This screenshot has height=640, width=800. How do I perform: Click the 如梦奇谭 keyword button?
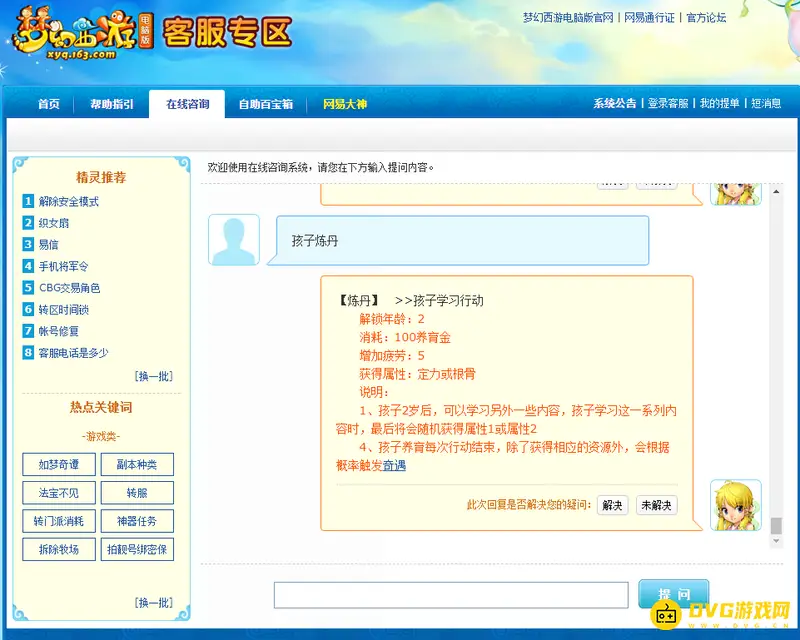(x=59, y=464)
